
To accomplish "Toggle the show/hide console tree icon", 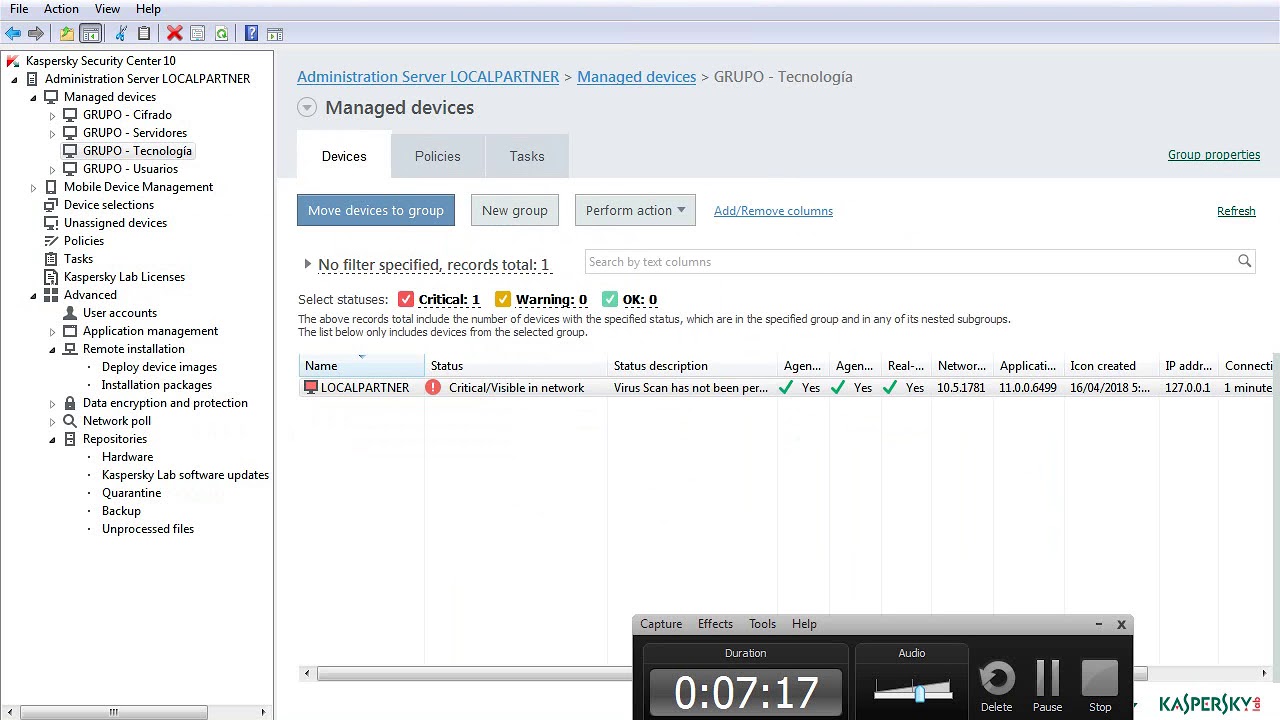I will click(90, 34).
